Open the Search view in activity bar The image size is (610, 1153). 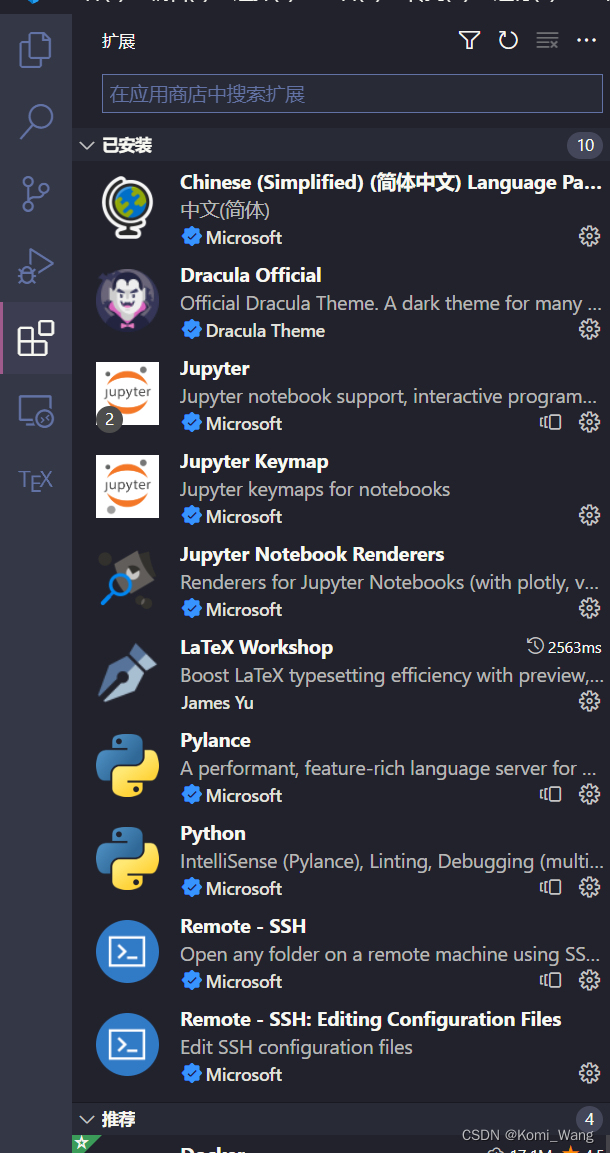pyautogui.click(x=35, y=121)
